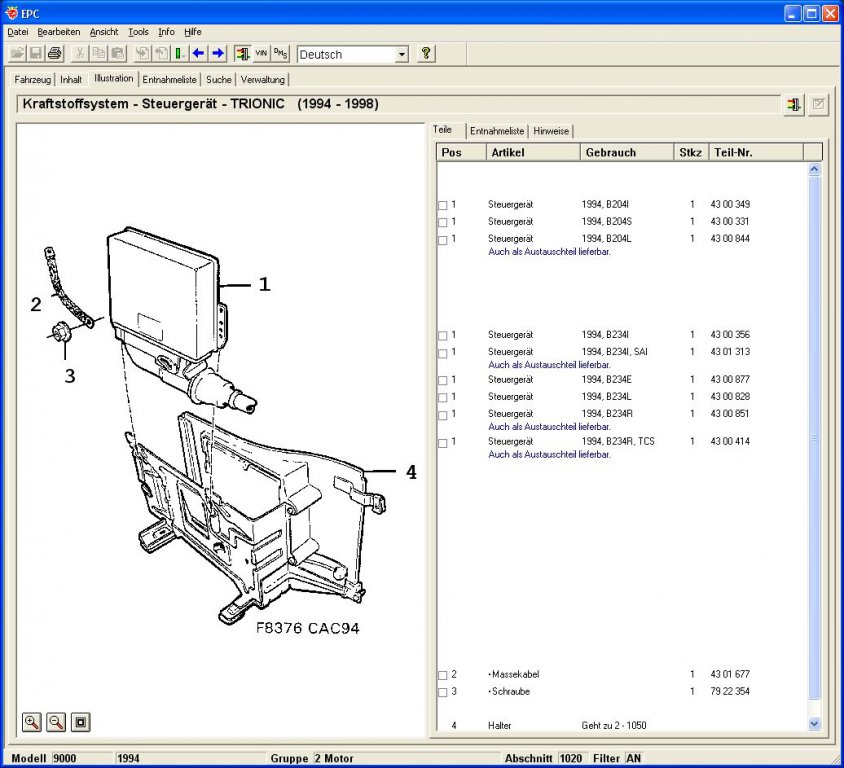Zoom out on the illustration
This screenshot has width=844, height=768.
[x=56, y=722]
